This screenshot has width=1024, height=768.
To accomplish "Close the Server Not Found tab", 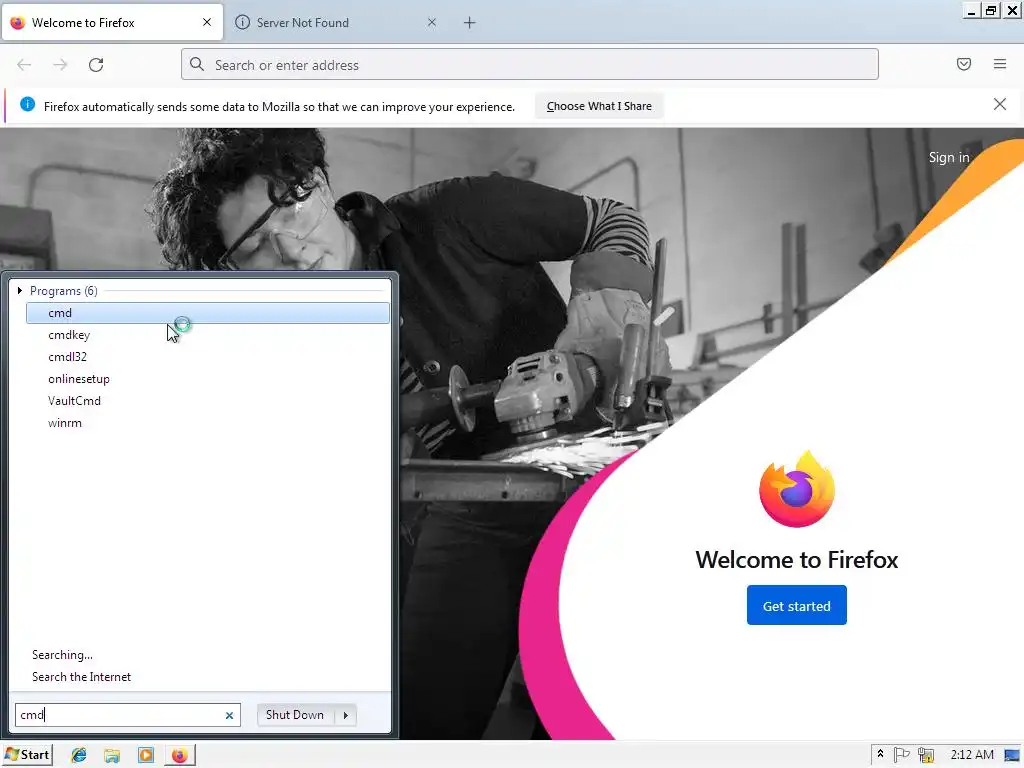I will pos(432,22).
